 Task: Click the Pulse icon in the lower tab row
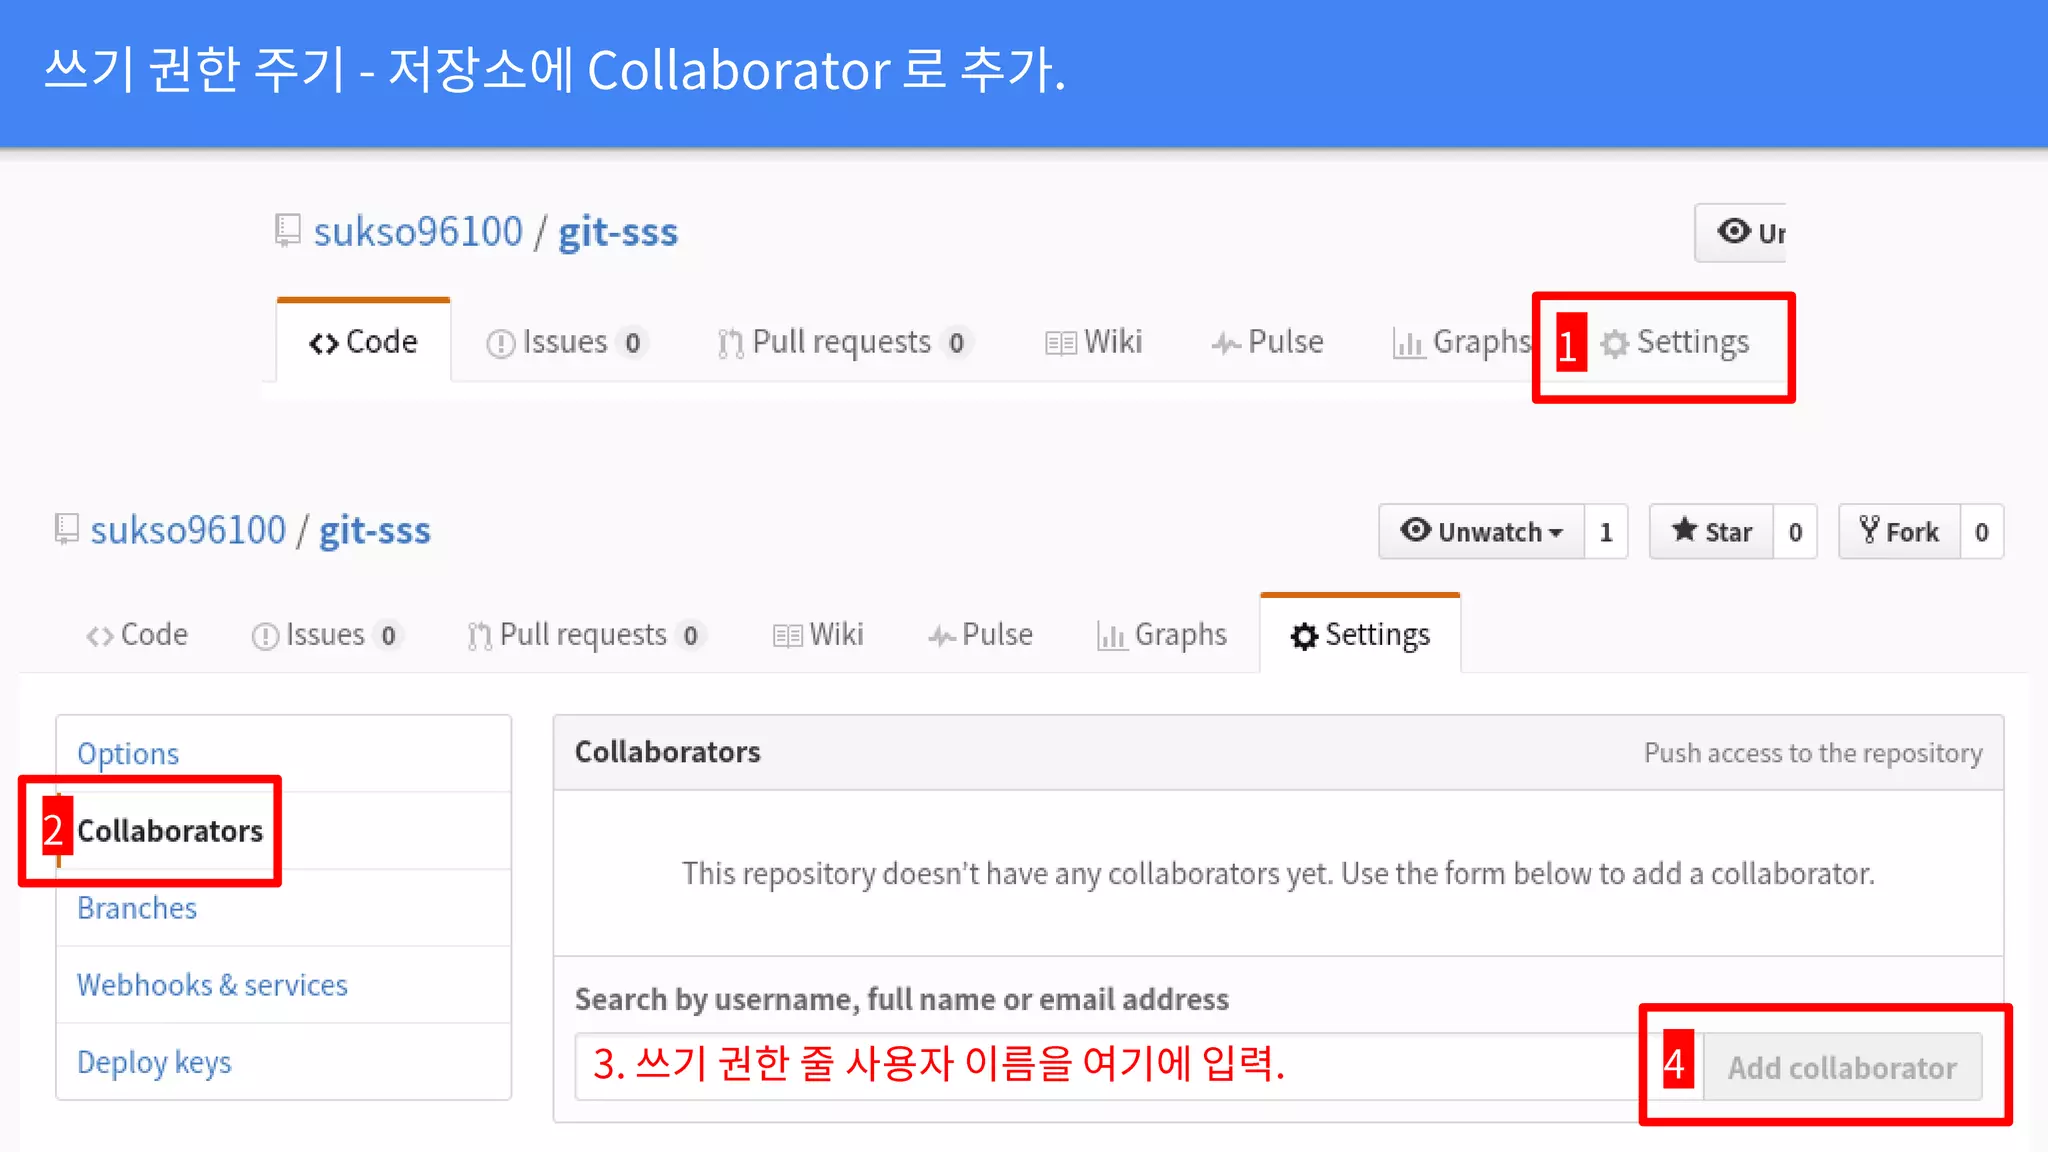tap(941, 636)
